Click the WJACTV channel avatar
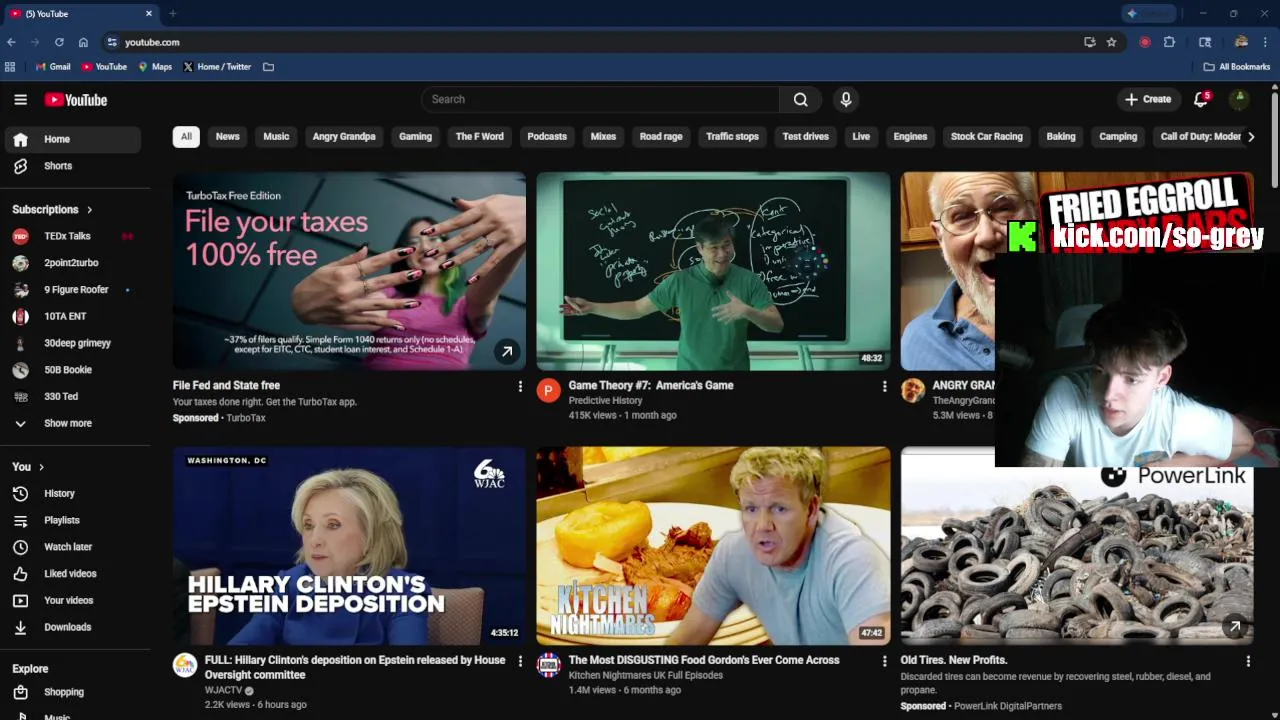 pyautogui.click(x=185, y=665)
